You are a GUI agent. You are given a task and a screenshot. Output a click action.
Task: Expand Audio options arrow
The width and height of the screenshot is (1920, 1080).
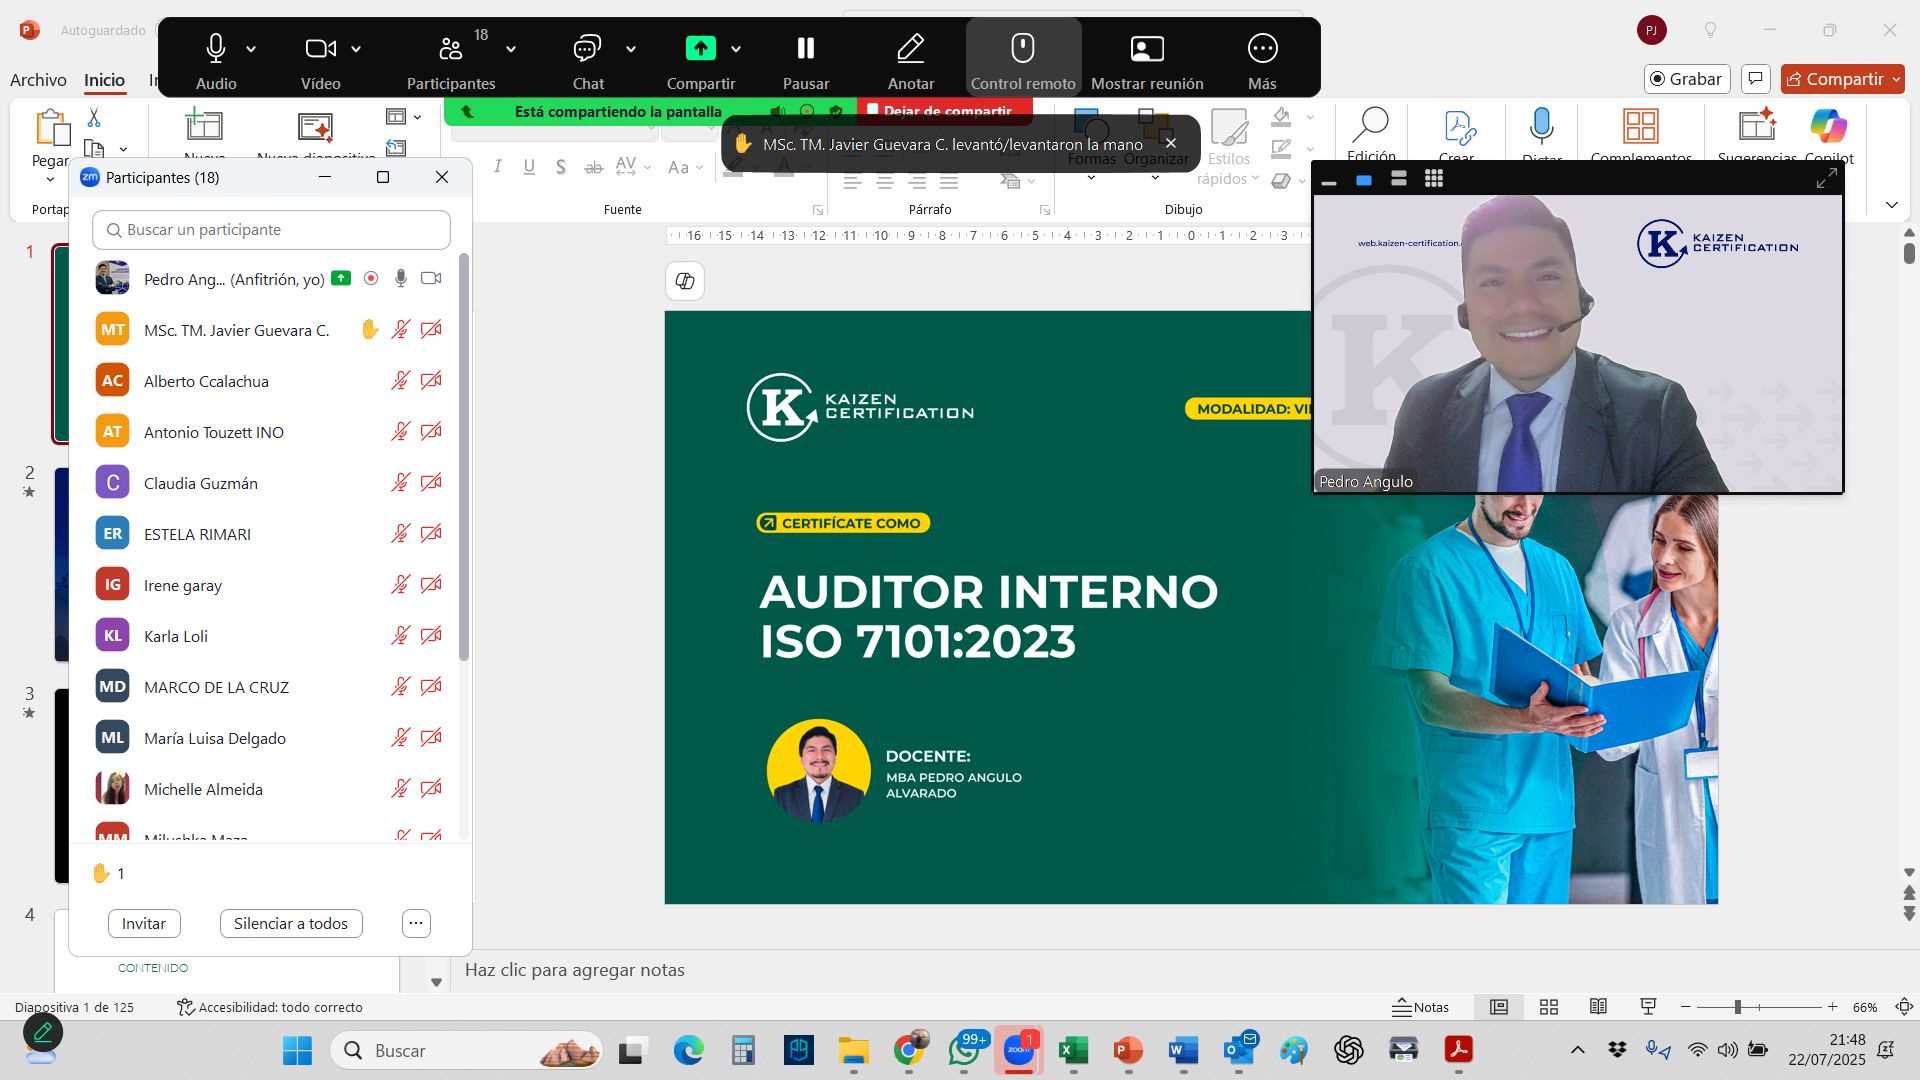[251, 49]
